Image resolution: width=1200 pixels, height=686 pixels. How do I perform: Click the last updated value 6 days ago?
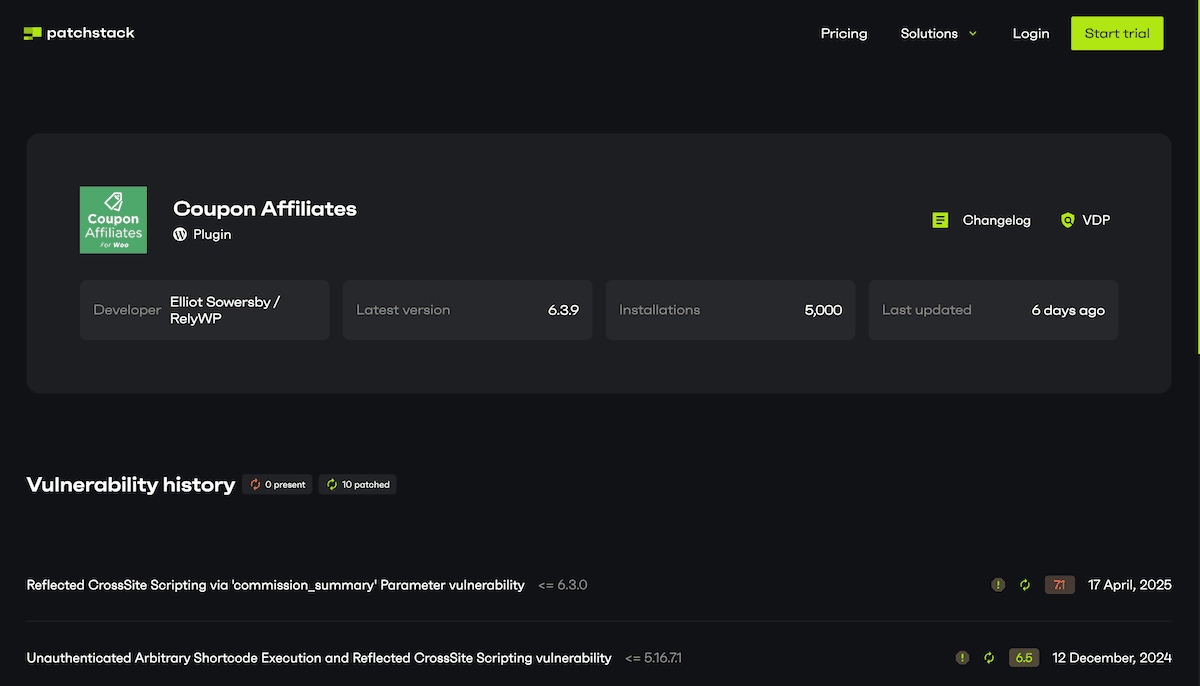pos(1068,310)
